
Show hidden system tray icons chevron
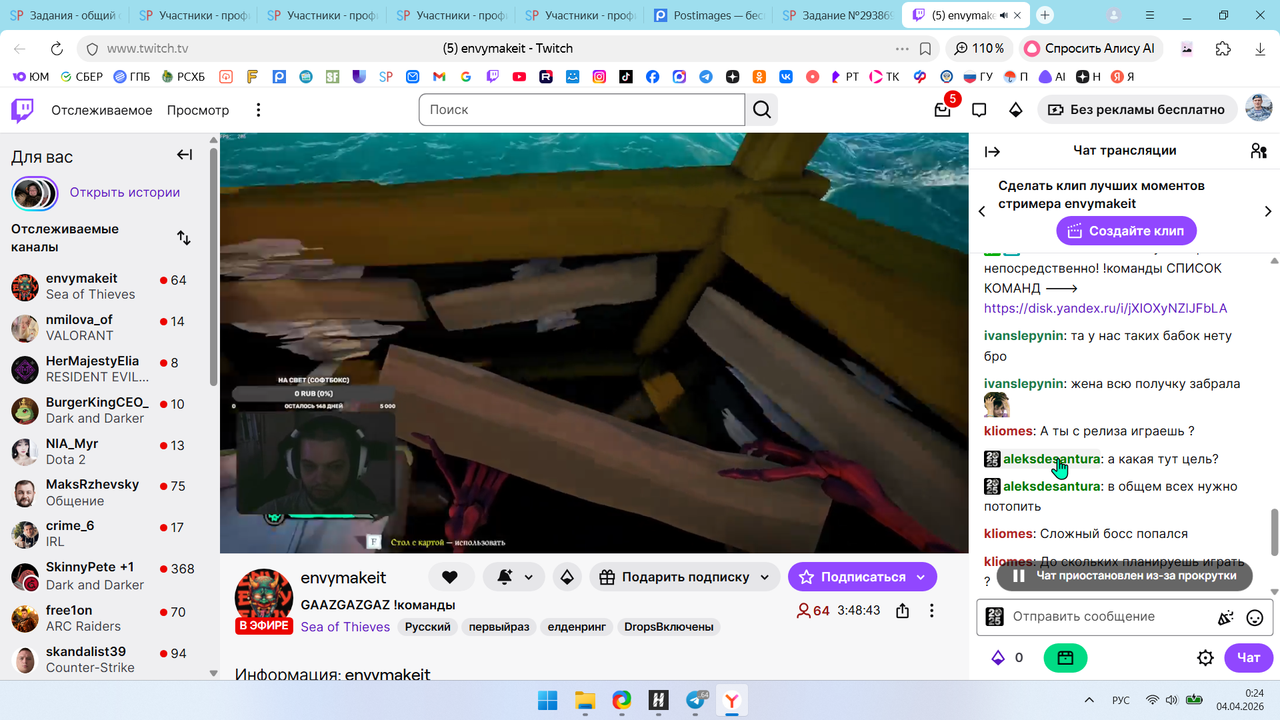click(1089, 700)
